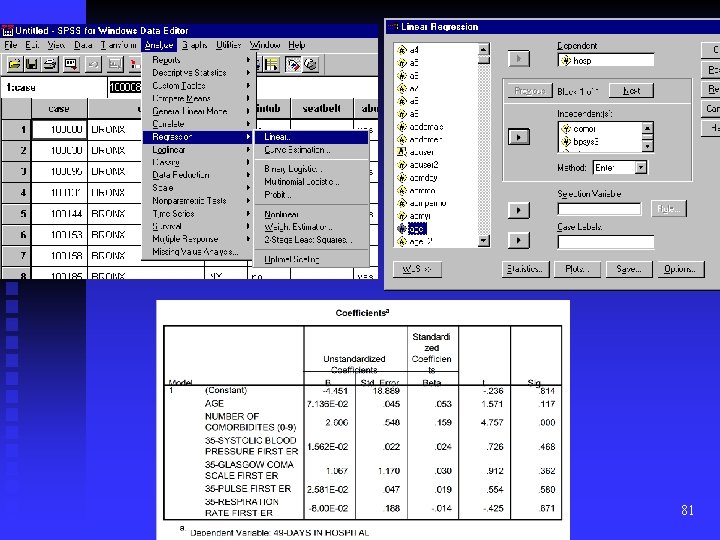This screenshot has height=540, width=720.
Task: Click the icon of the highlighted age variable
Action: pos(402,228)
